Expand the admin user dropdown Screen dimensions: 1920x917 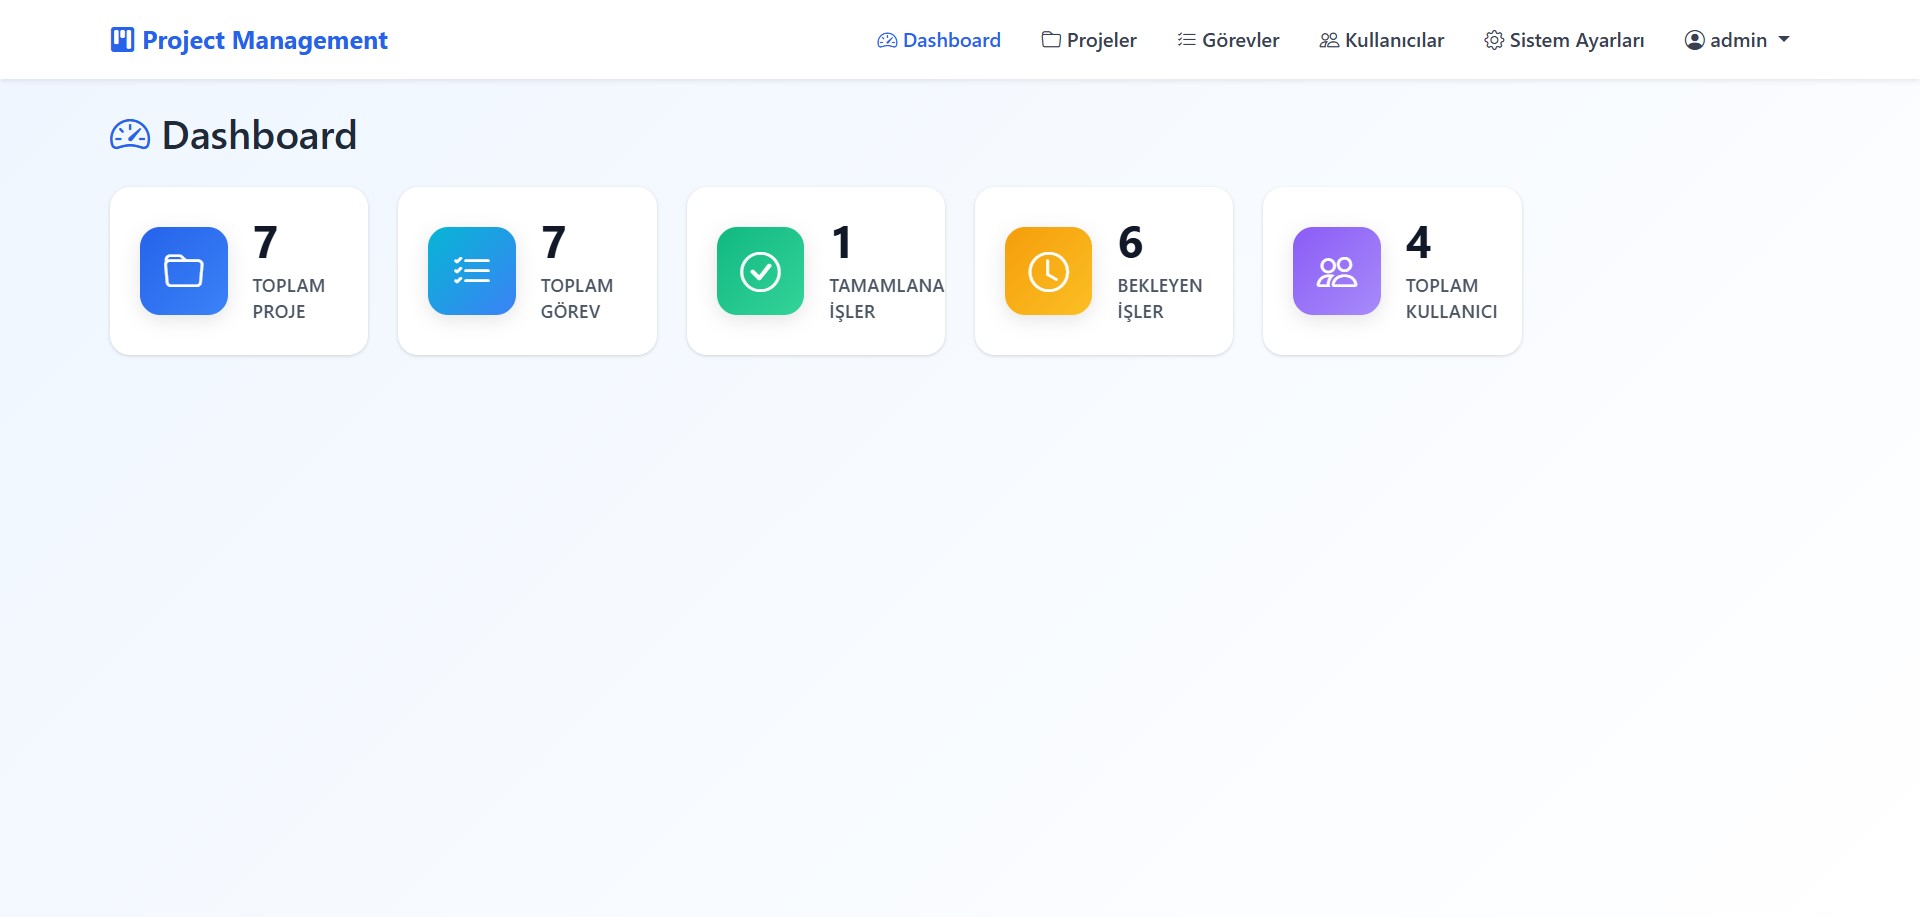pyautogui.click(x=1737, y=40)
